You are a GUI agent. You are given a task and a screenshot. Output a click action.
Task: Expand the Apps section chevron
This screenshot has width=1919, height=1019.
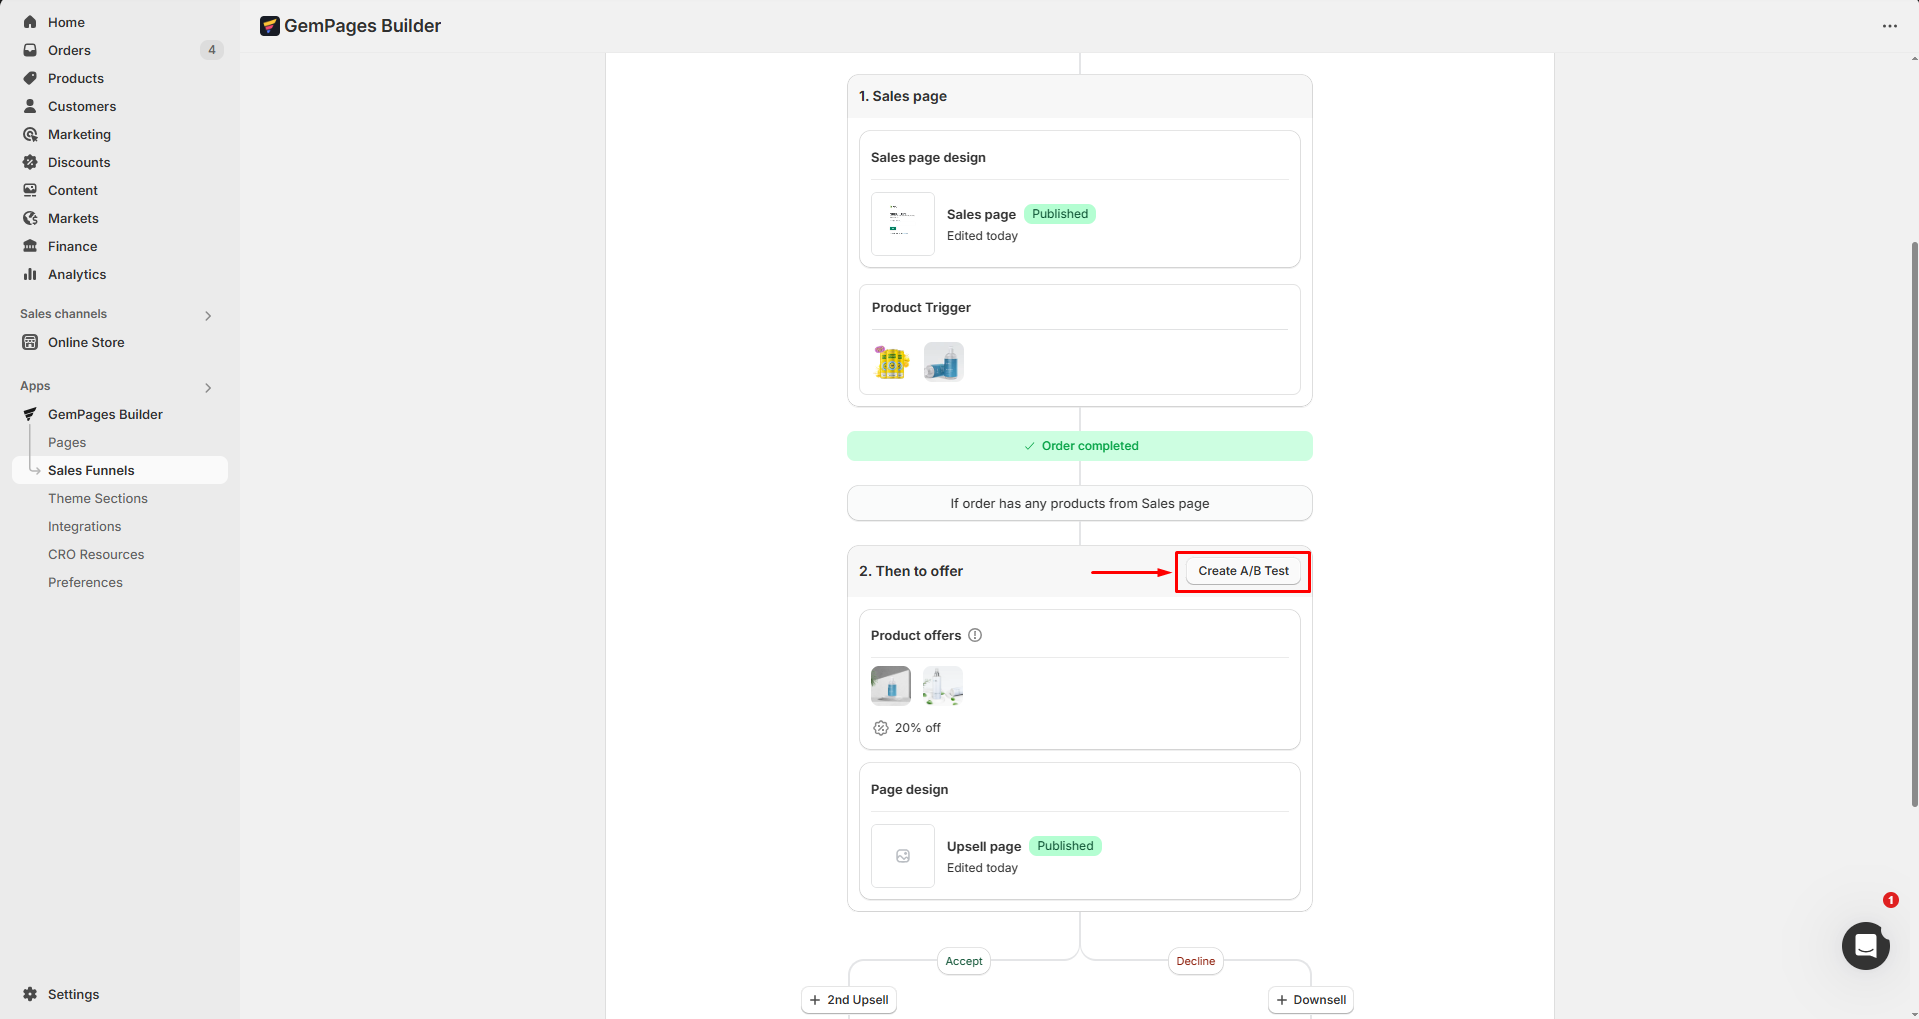coord(208,388)
